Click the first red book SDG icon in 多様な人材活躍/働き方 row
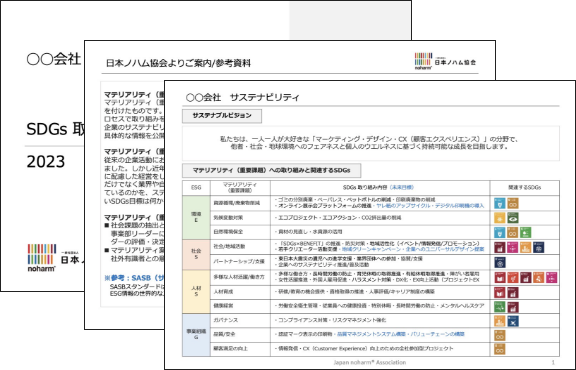The height and width of the screenshot is (370, 576). [x=499, y=277]
